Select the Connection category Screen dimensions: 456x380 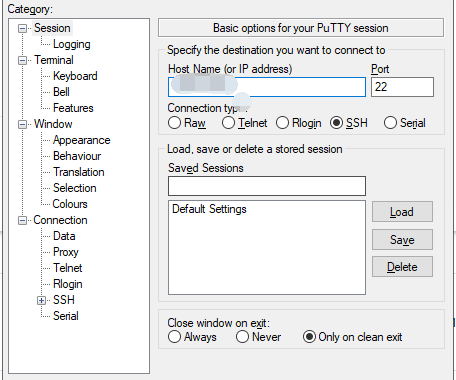coord(60,220)
